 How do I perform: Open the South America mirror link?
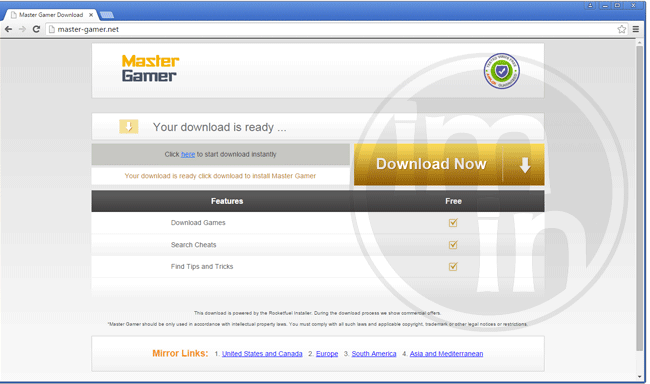(374, 354)
